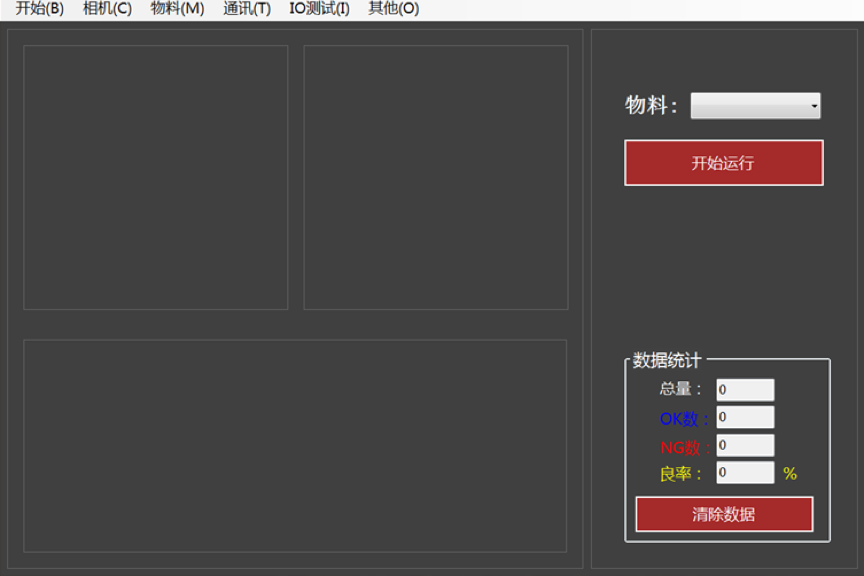Click the 清除数据 button
The height and width of the screenshot is (576, 864).
point(724,514)
